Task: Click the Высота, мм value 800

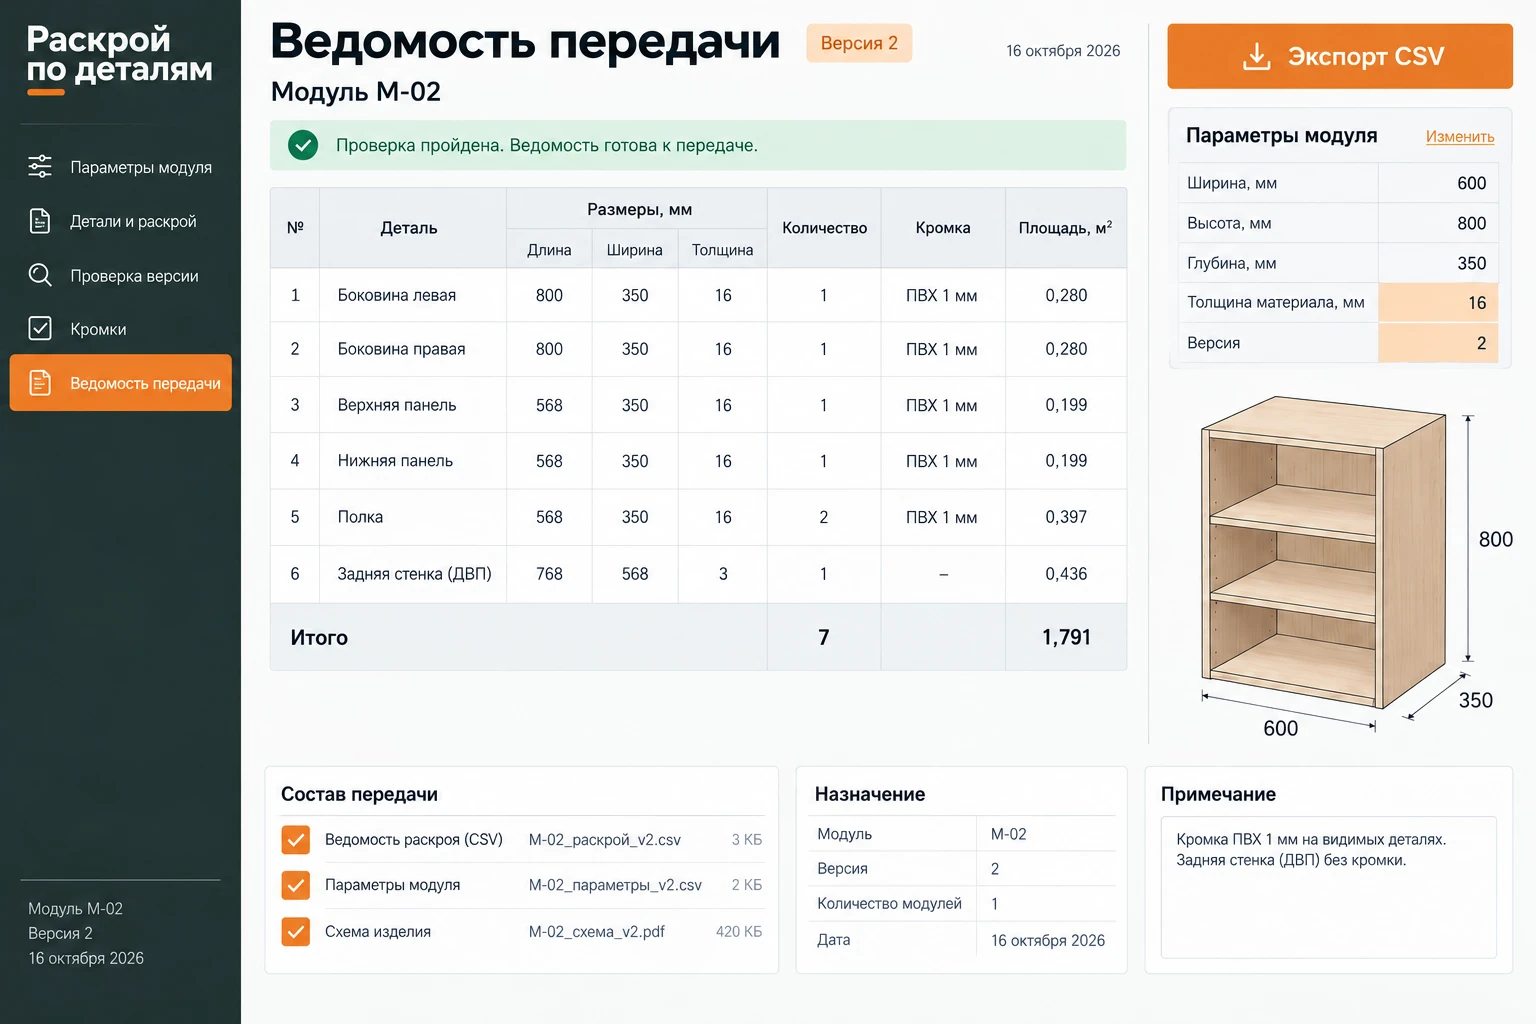Action: (x=1471, y=223)
